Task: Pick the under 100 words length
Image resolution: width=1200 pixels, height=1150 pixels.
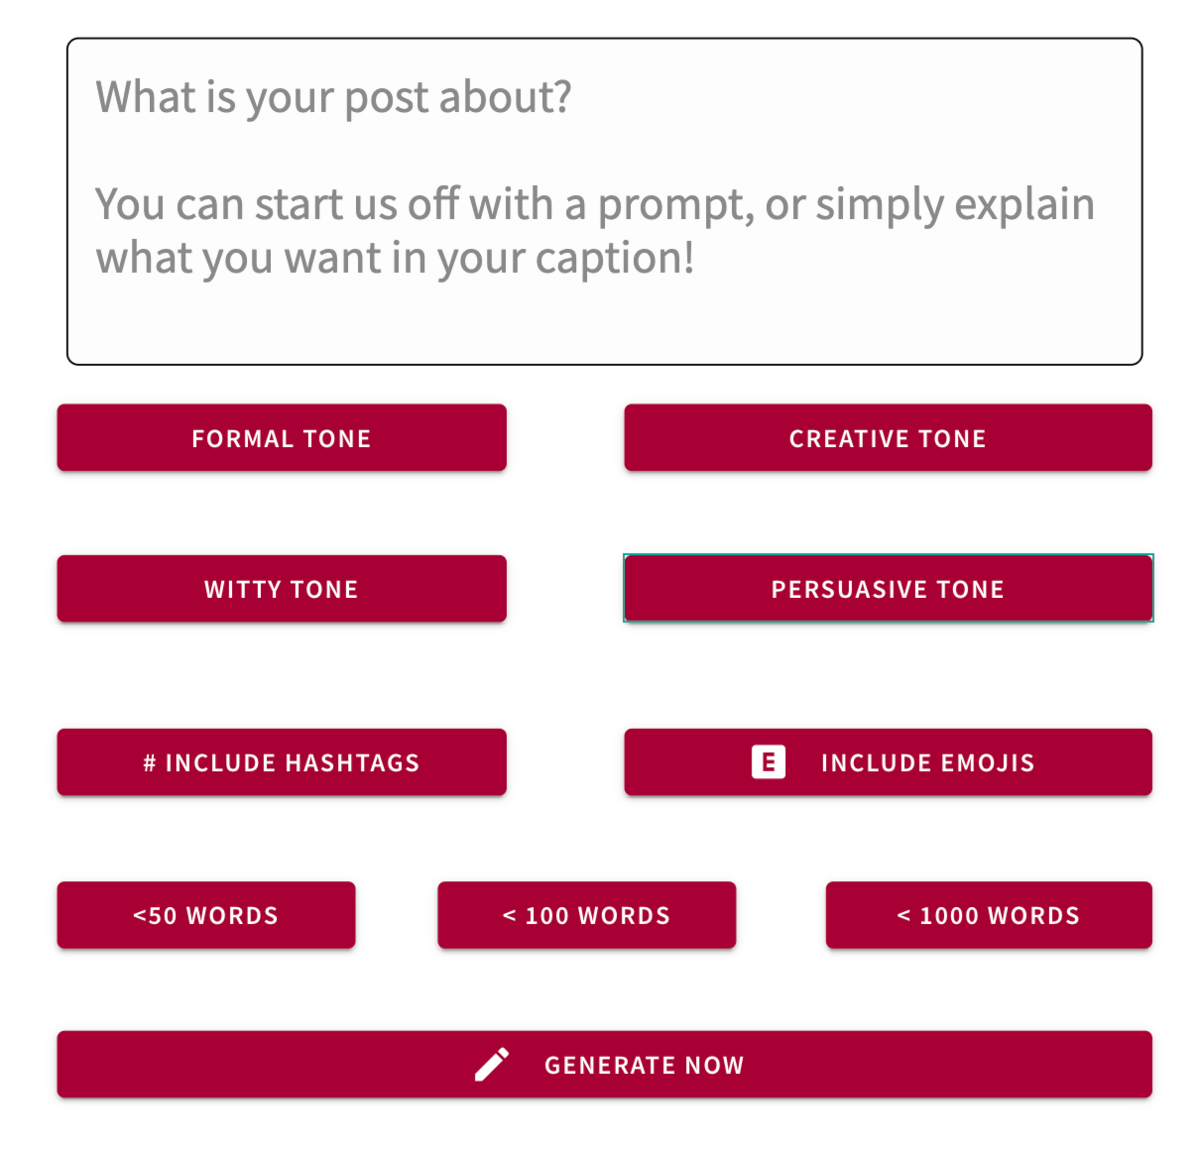Action: click(587, 915)
